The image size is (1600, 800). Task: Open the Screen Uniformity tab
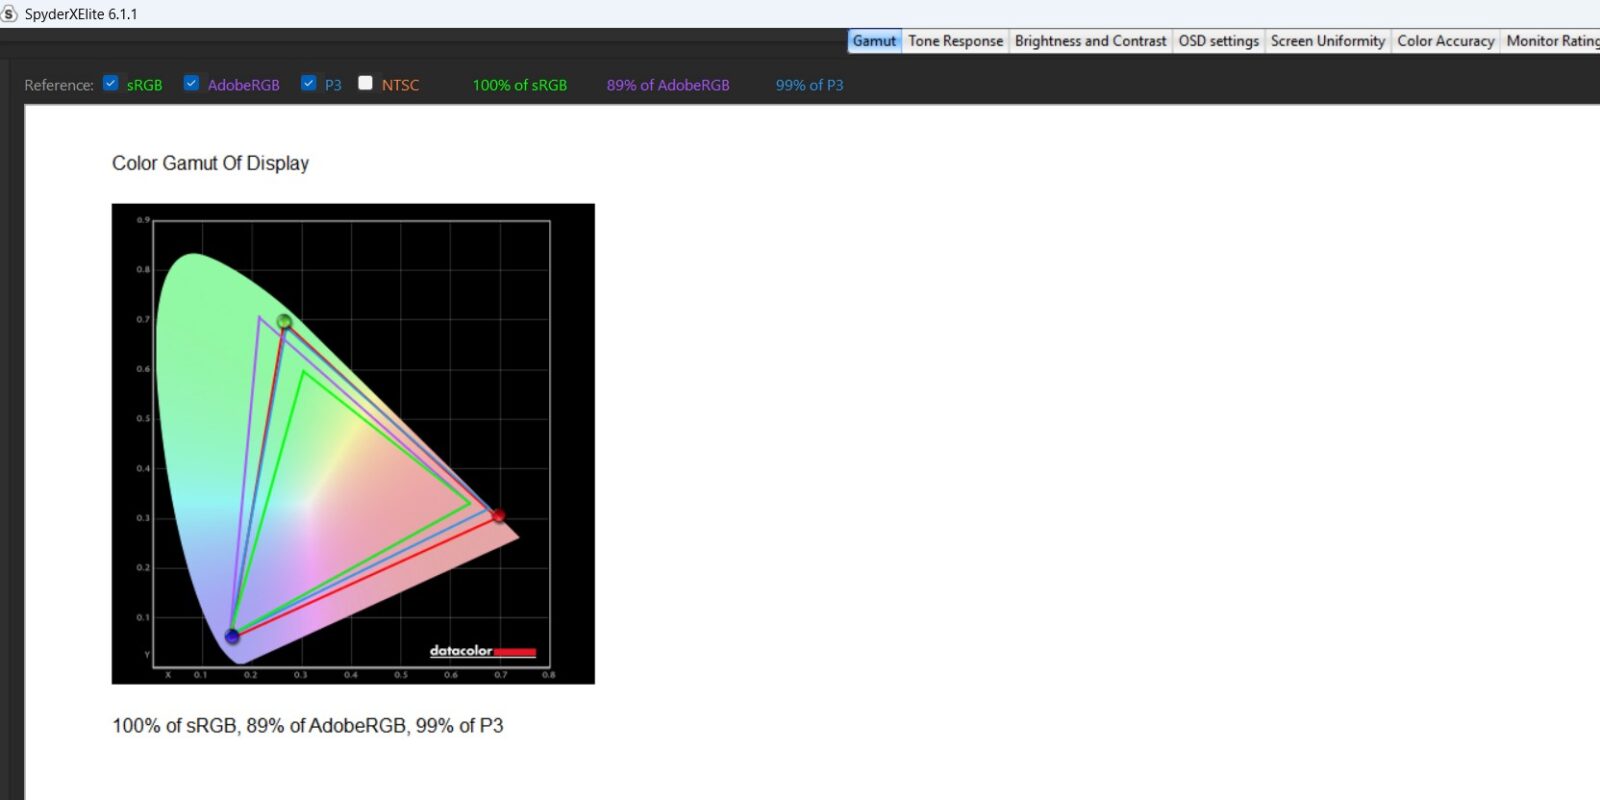point(1327,41)
